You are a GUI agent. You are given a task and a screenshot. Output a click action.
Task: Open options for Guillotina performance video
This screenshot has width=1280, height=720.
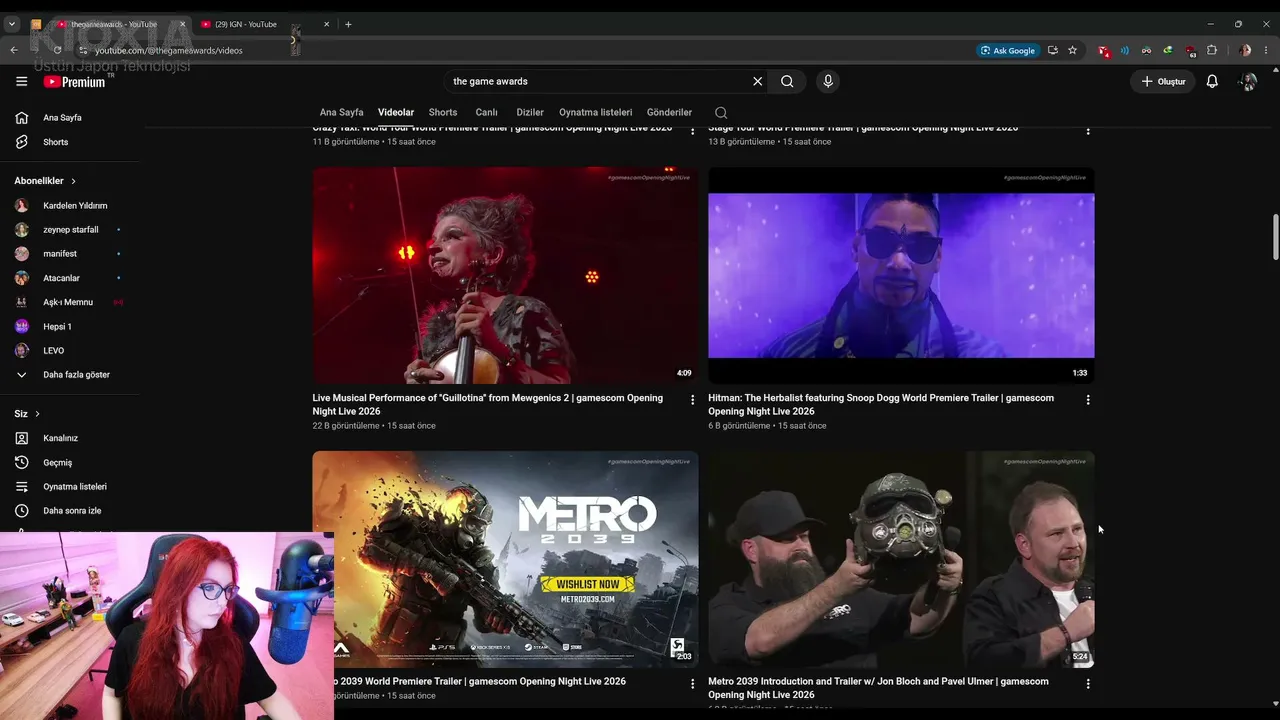[x=692, y=400]
